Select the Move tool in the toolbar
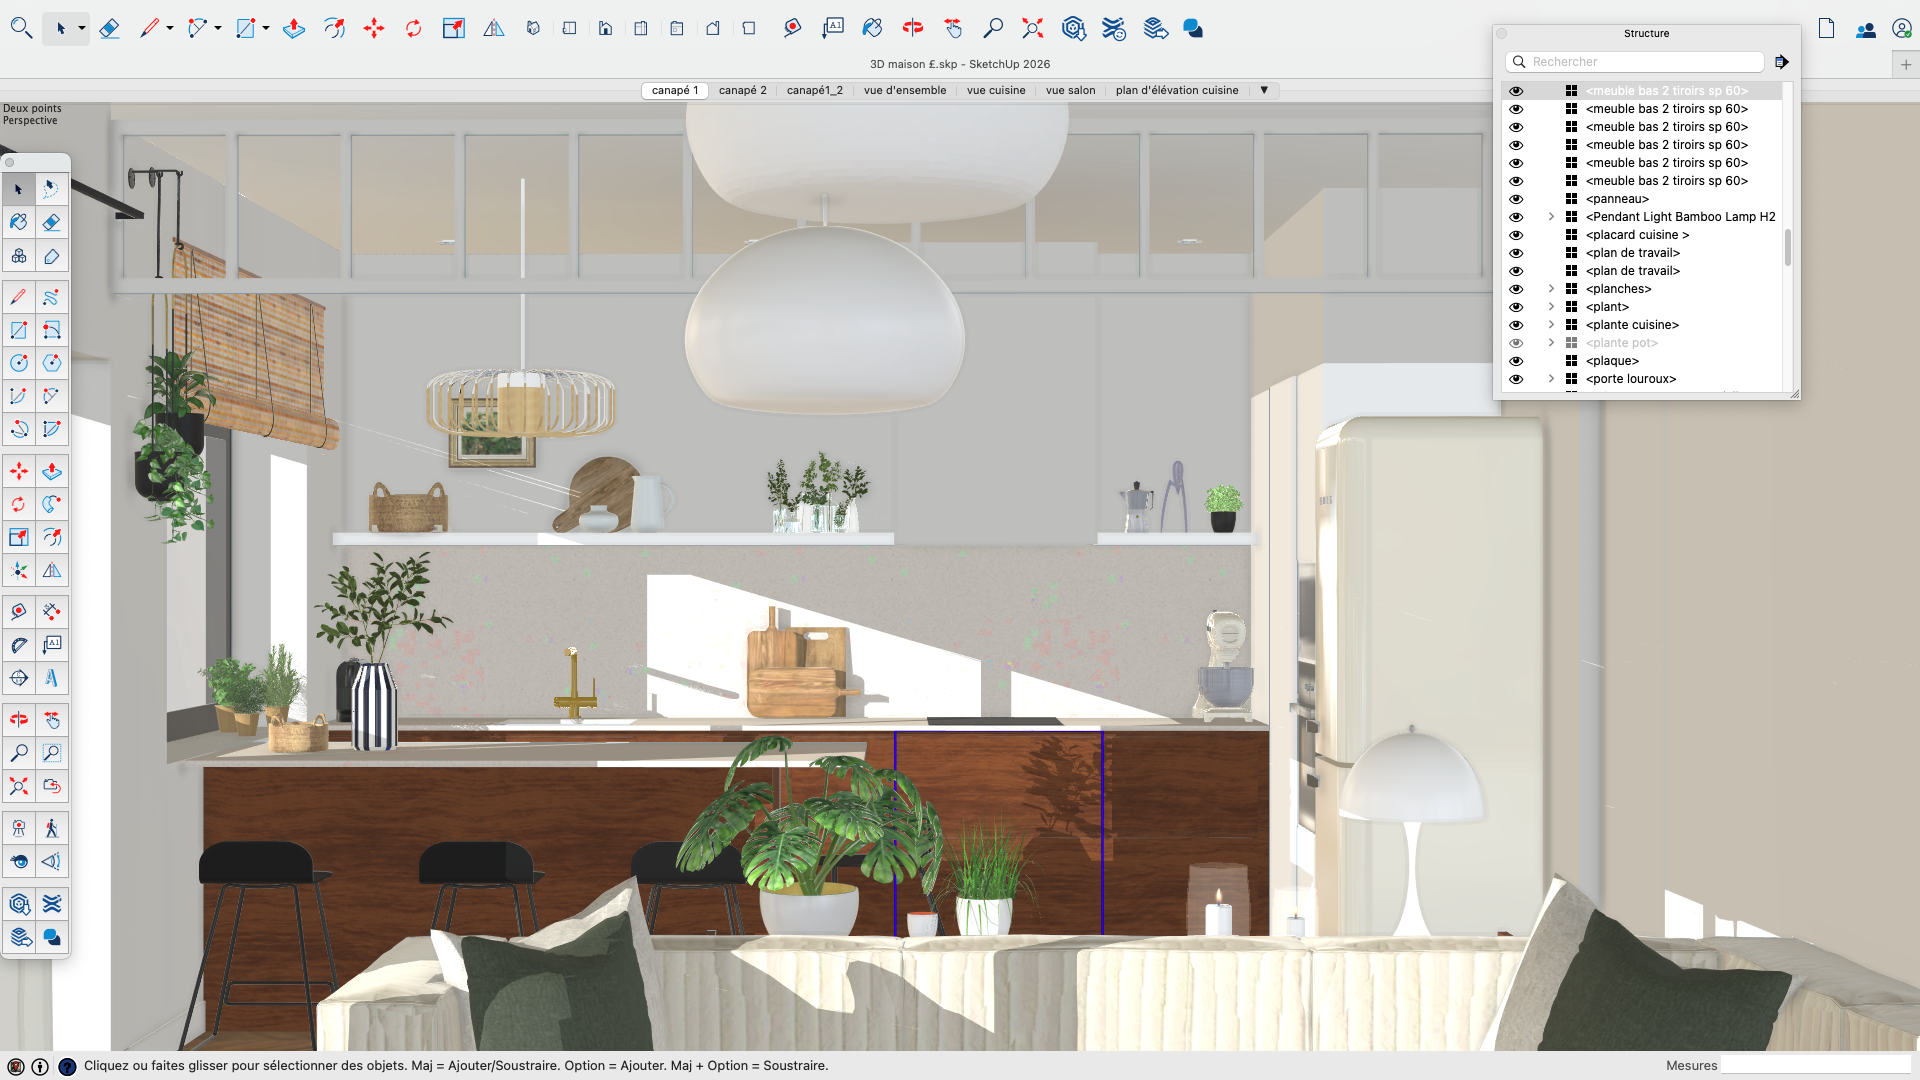 pos(374,28)
